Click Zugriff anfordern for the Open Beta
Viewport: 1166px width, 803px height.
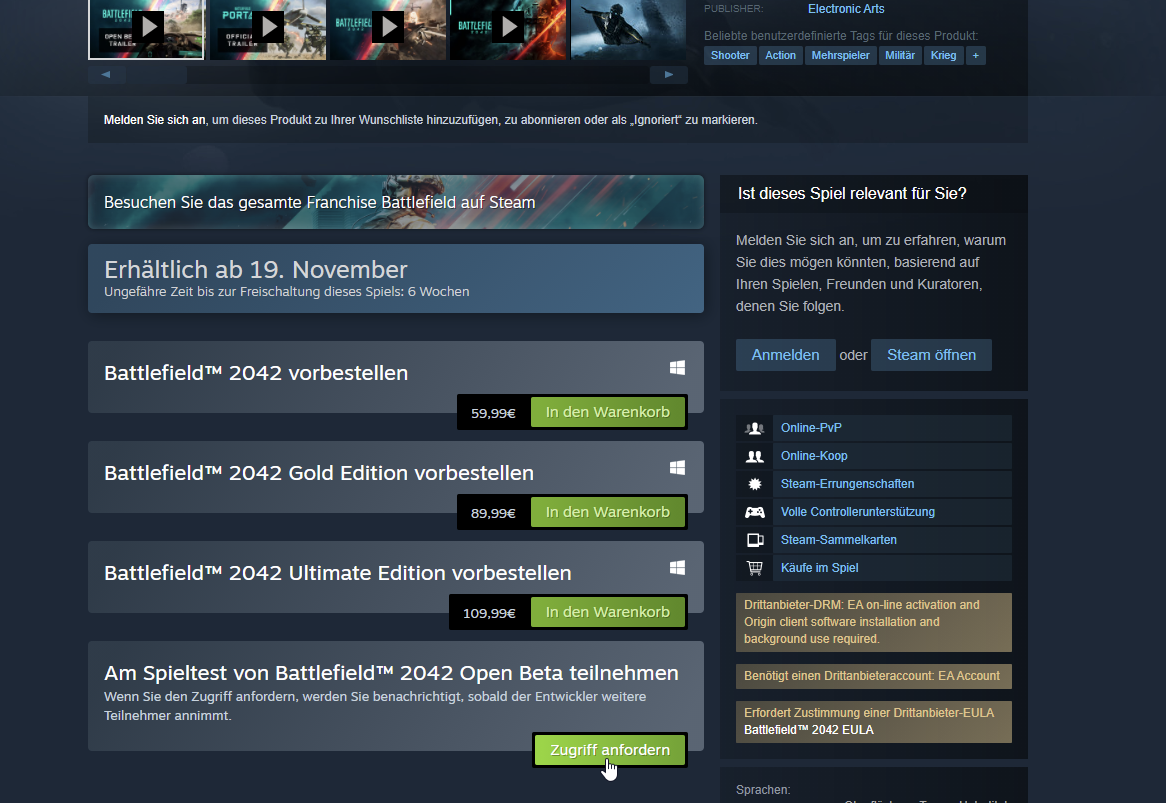(609, 751)
